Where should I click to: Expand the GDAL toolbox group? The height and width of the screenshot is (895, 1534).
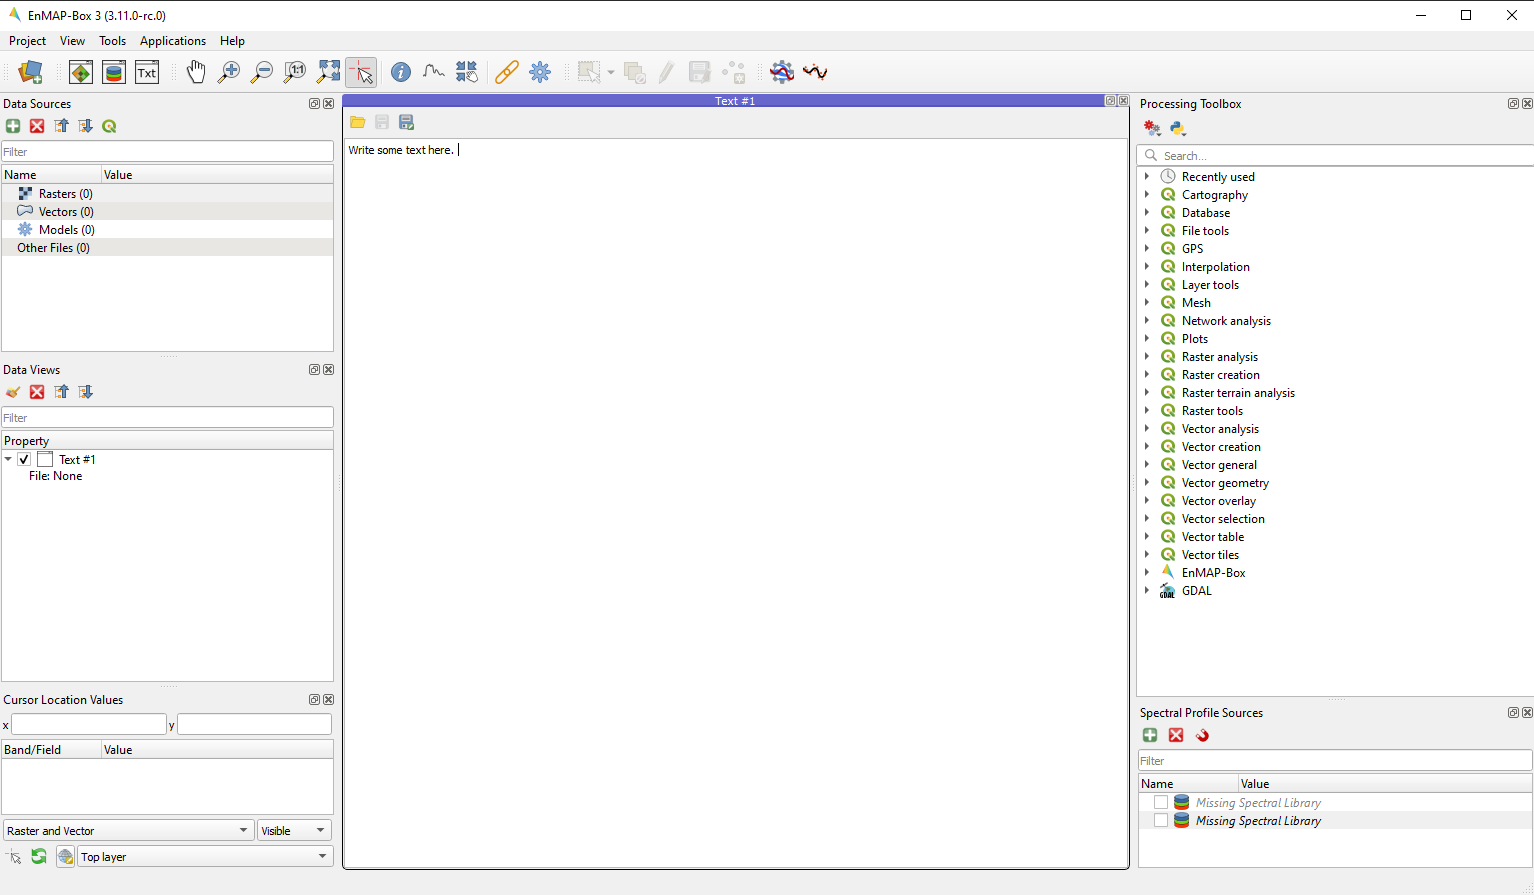pyautogui.click(x=1147, y=591)
